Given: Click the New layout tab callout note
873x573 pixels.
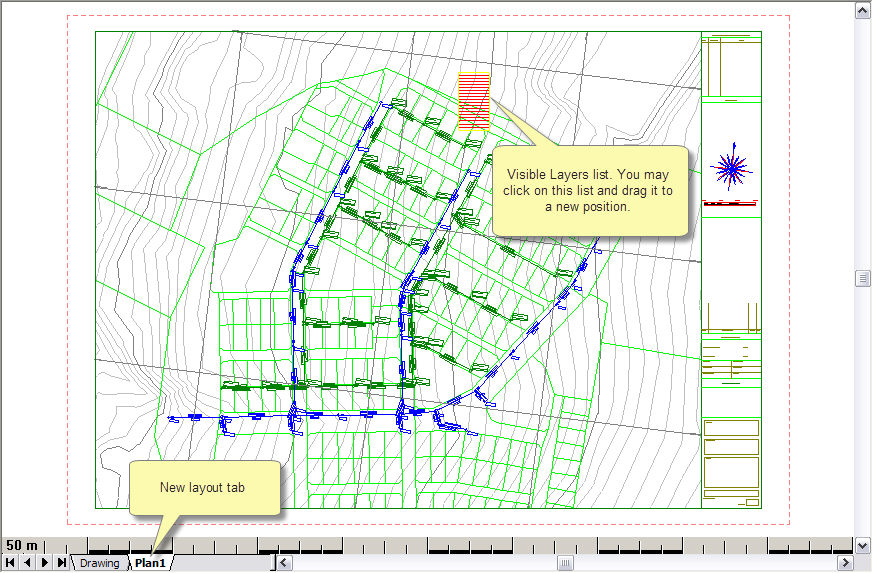Looking at the screenshot, I should tap(204, 488).
